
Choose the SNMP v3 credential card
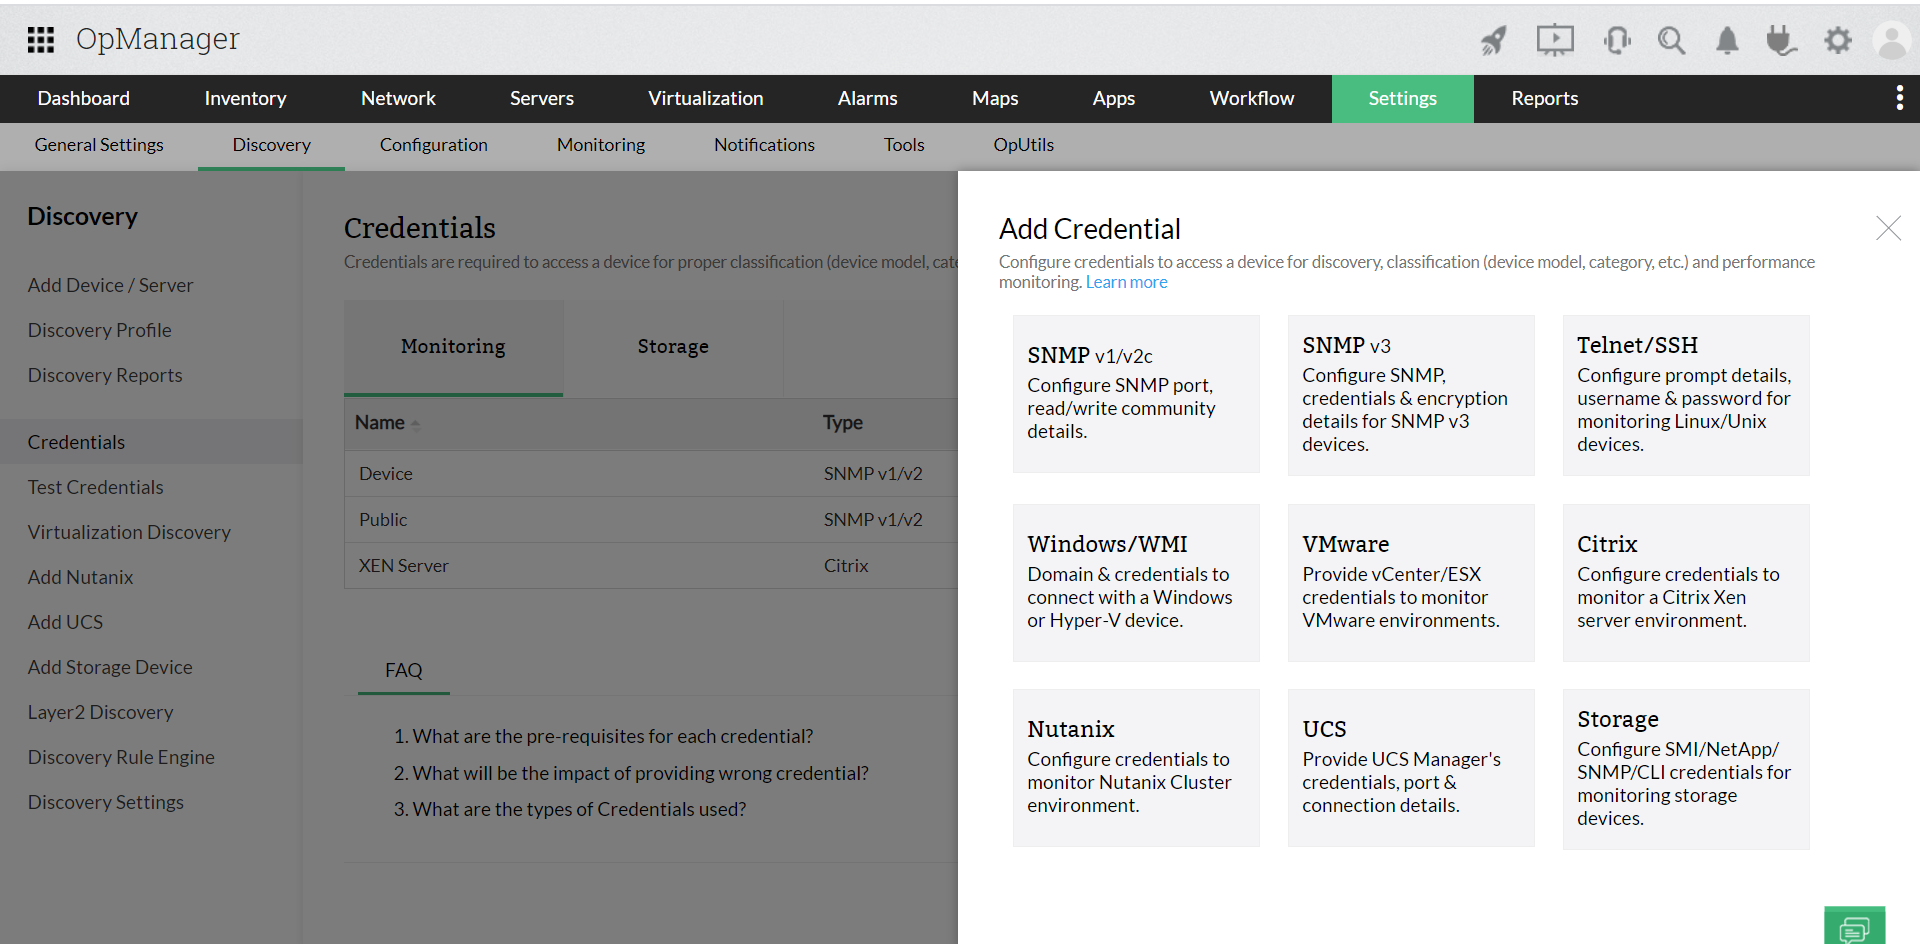pyautogui.click(x=1410, y=395)
